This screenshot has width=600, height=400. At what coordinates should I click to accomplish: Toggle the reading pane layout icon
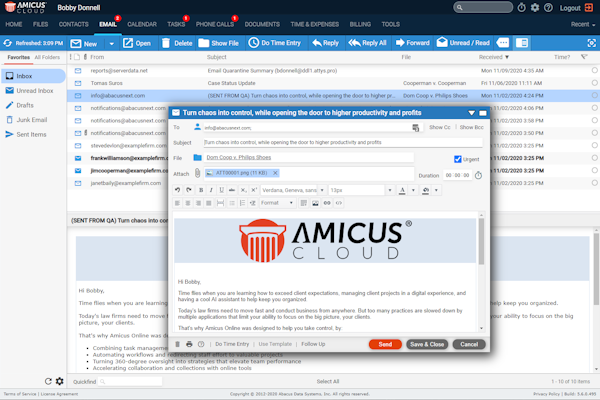(522, 43)
